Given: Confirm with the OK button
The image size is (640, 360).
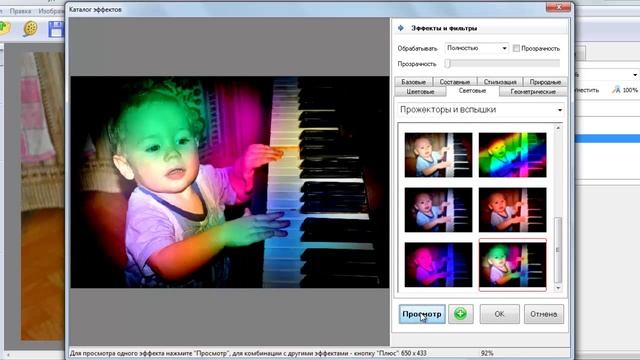Looking at the screenshot, I should (x=500, y=314).
